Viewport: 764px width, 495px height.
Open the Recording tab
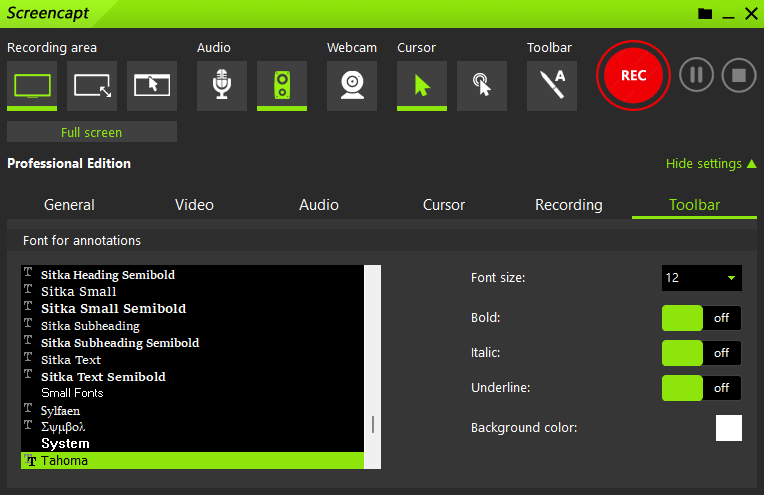pyautogui.click(x=569, y=205)
